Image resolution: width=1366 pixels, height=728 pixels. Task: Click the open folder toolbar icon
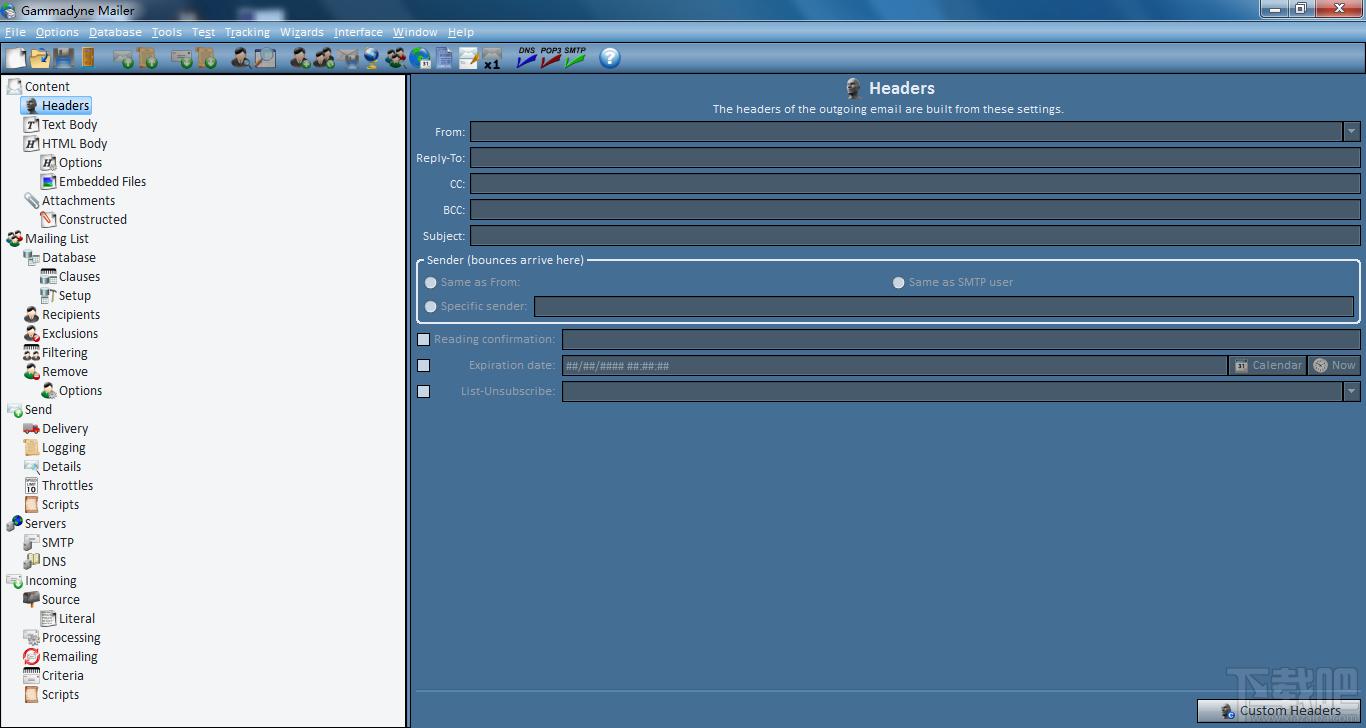pos(40,58)
